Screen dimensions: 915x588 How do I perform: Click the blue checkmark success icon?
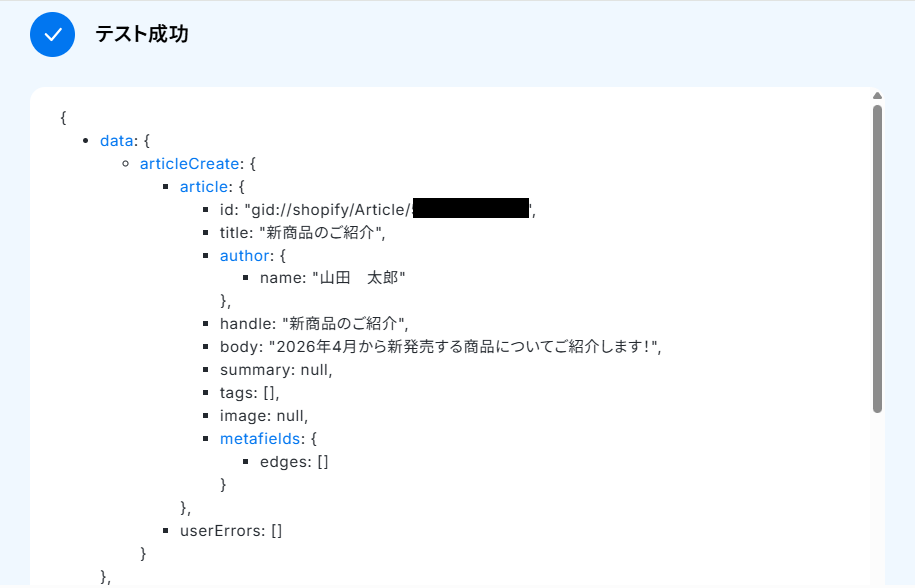point(52,34)
